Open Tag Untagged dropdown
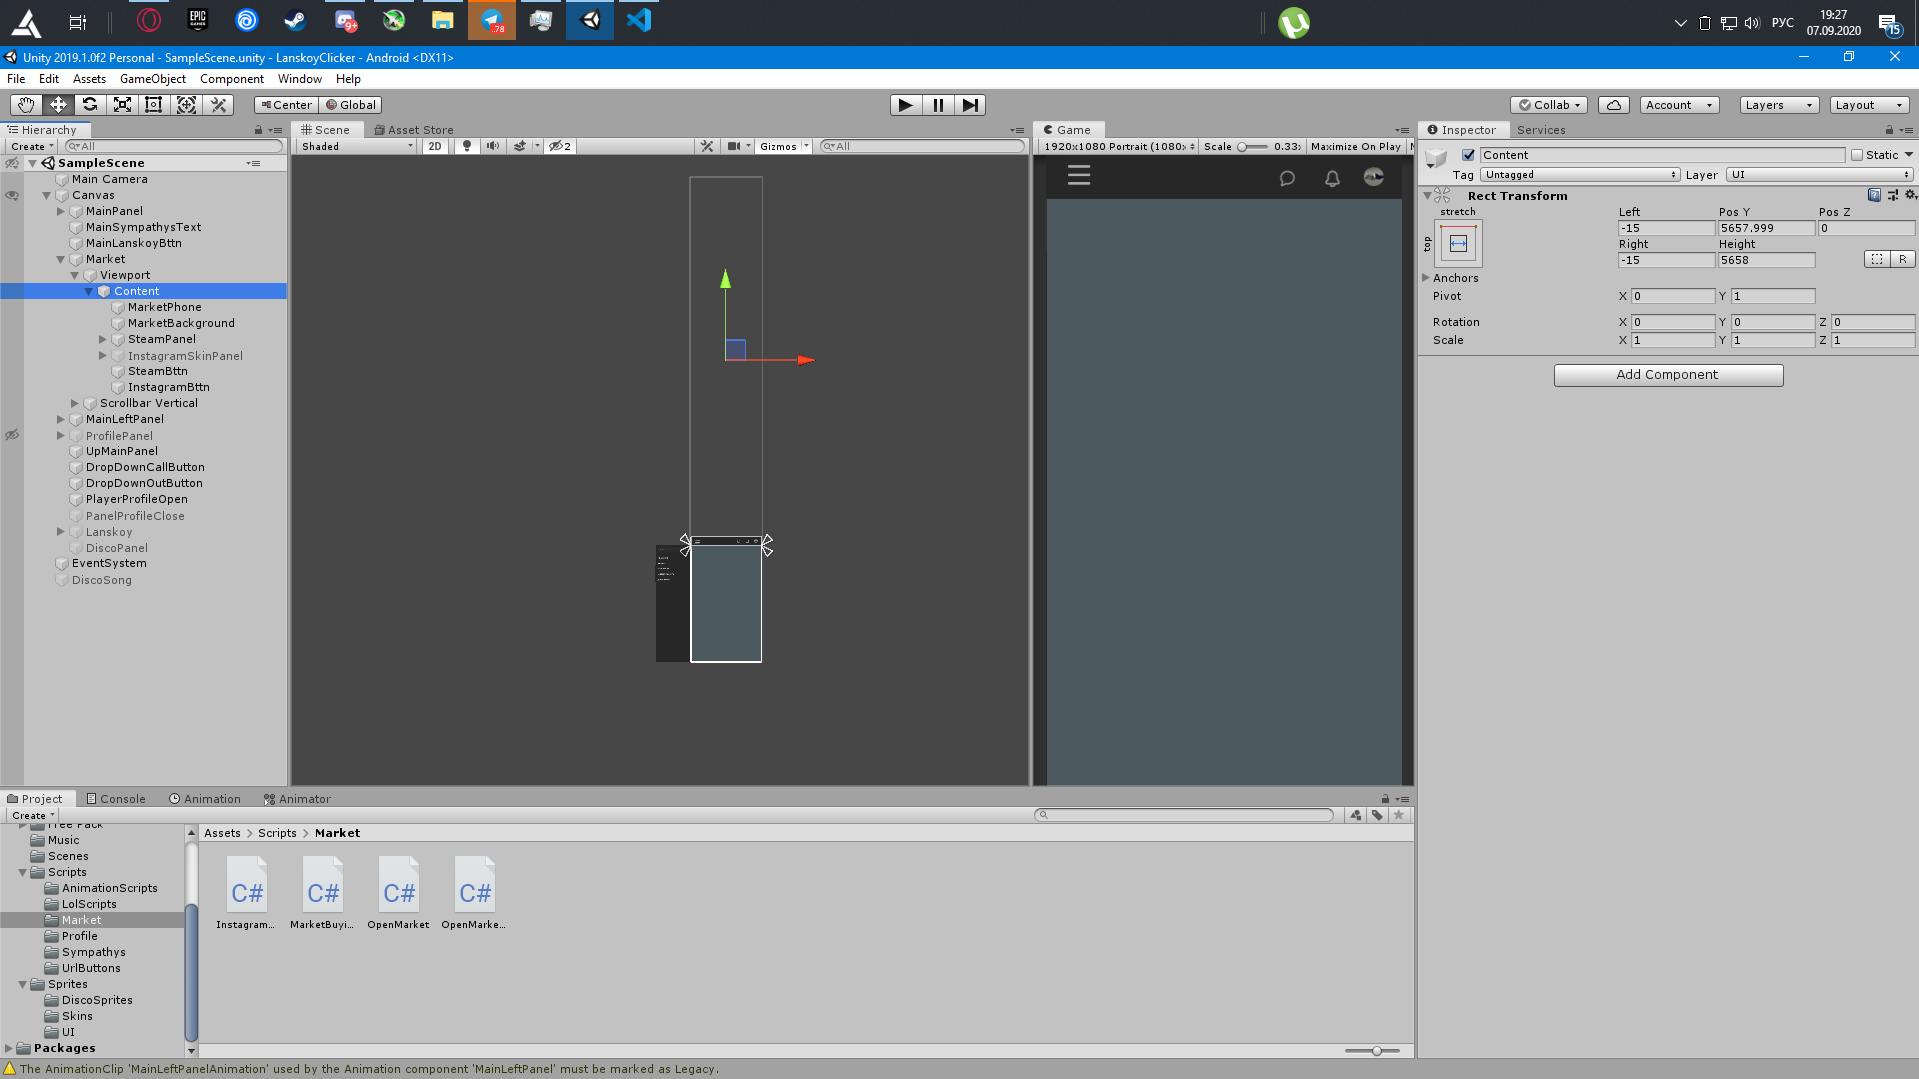The width and height of the screenshot is (1919, 1079). click(x=1580, y=175)
